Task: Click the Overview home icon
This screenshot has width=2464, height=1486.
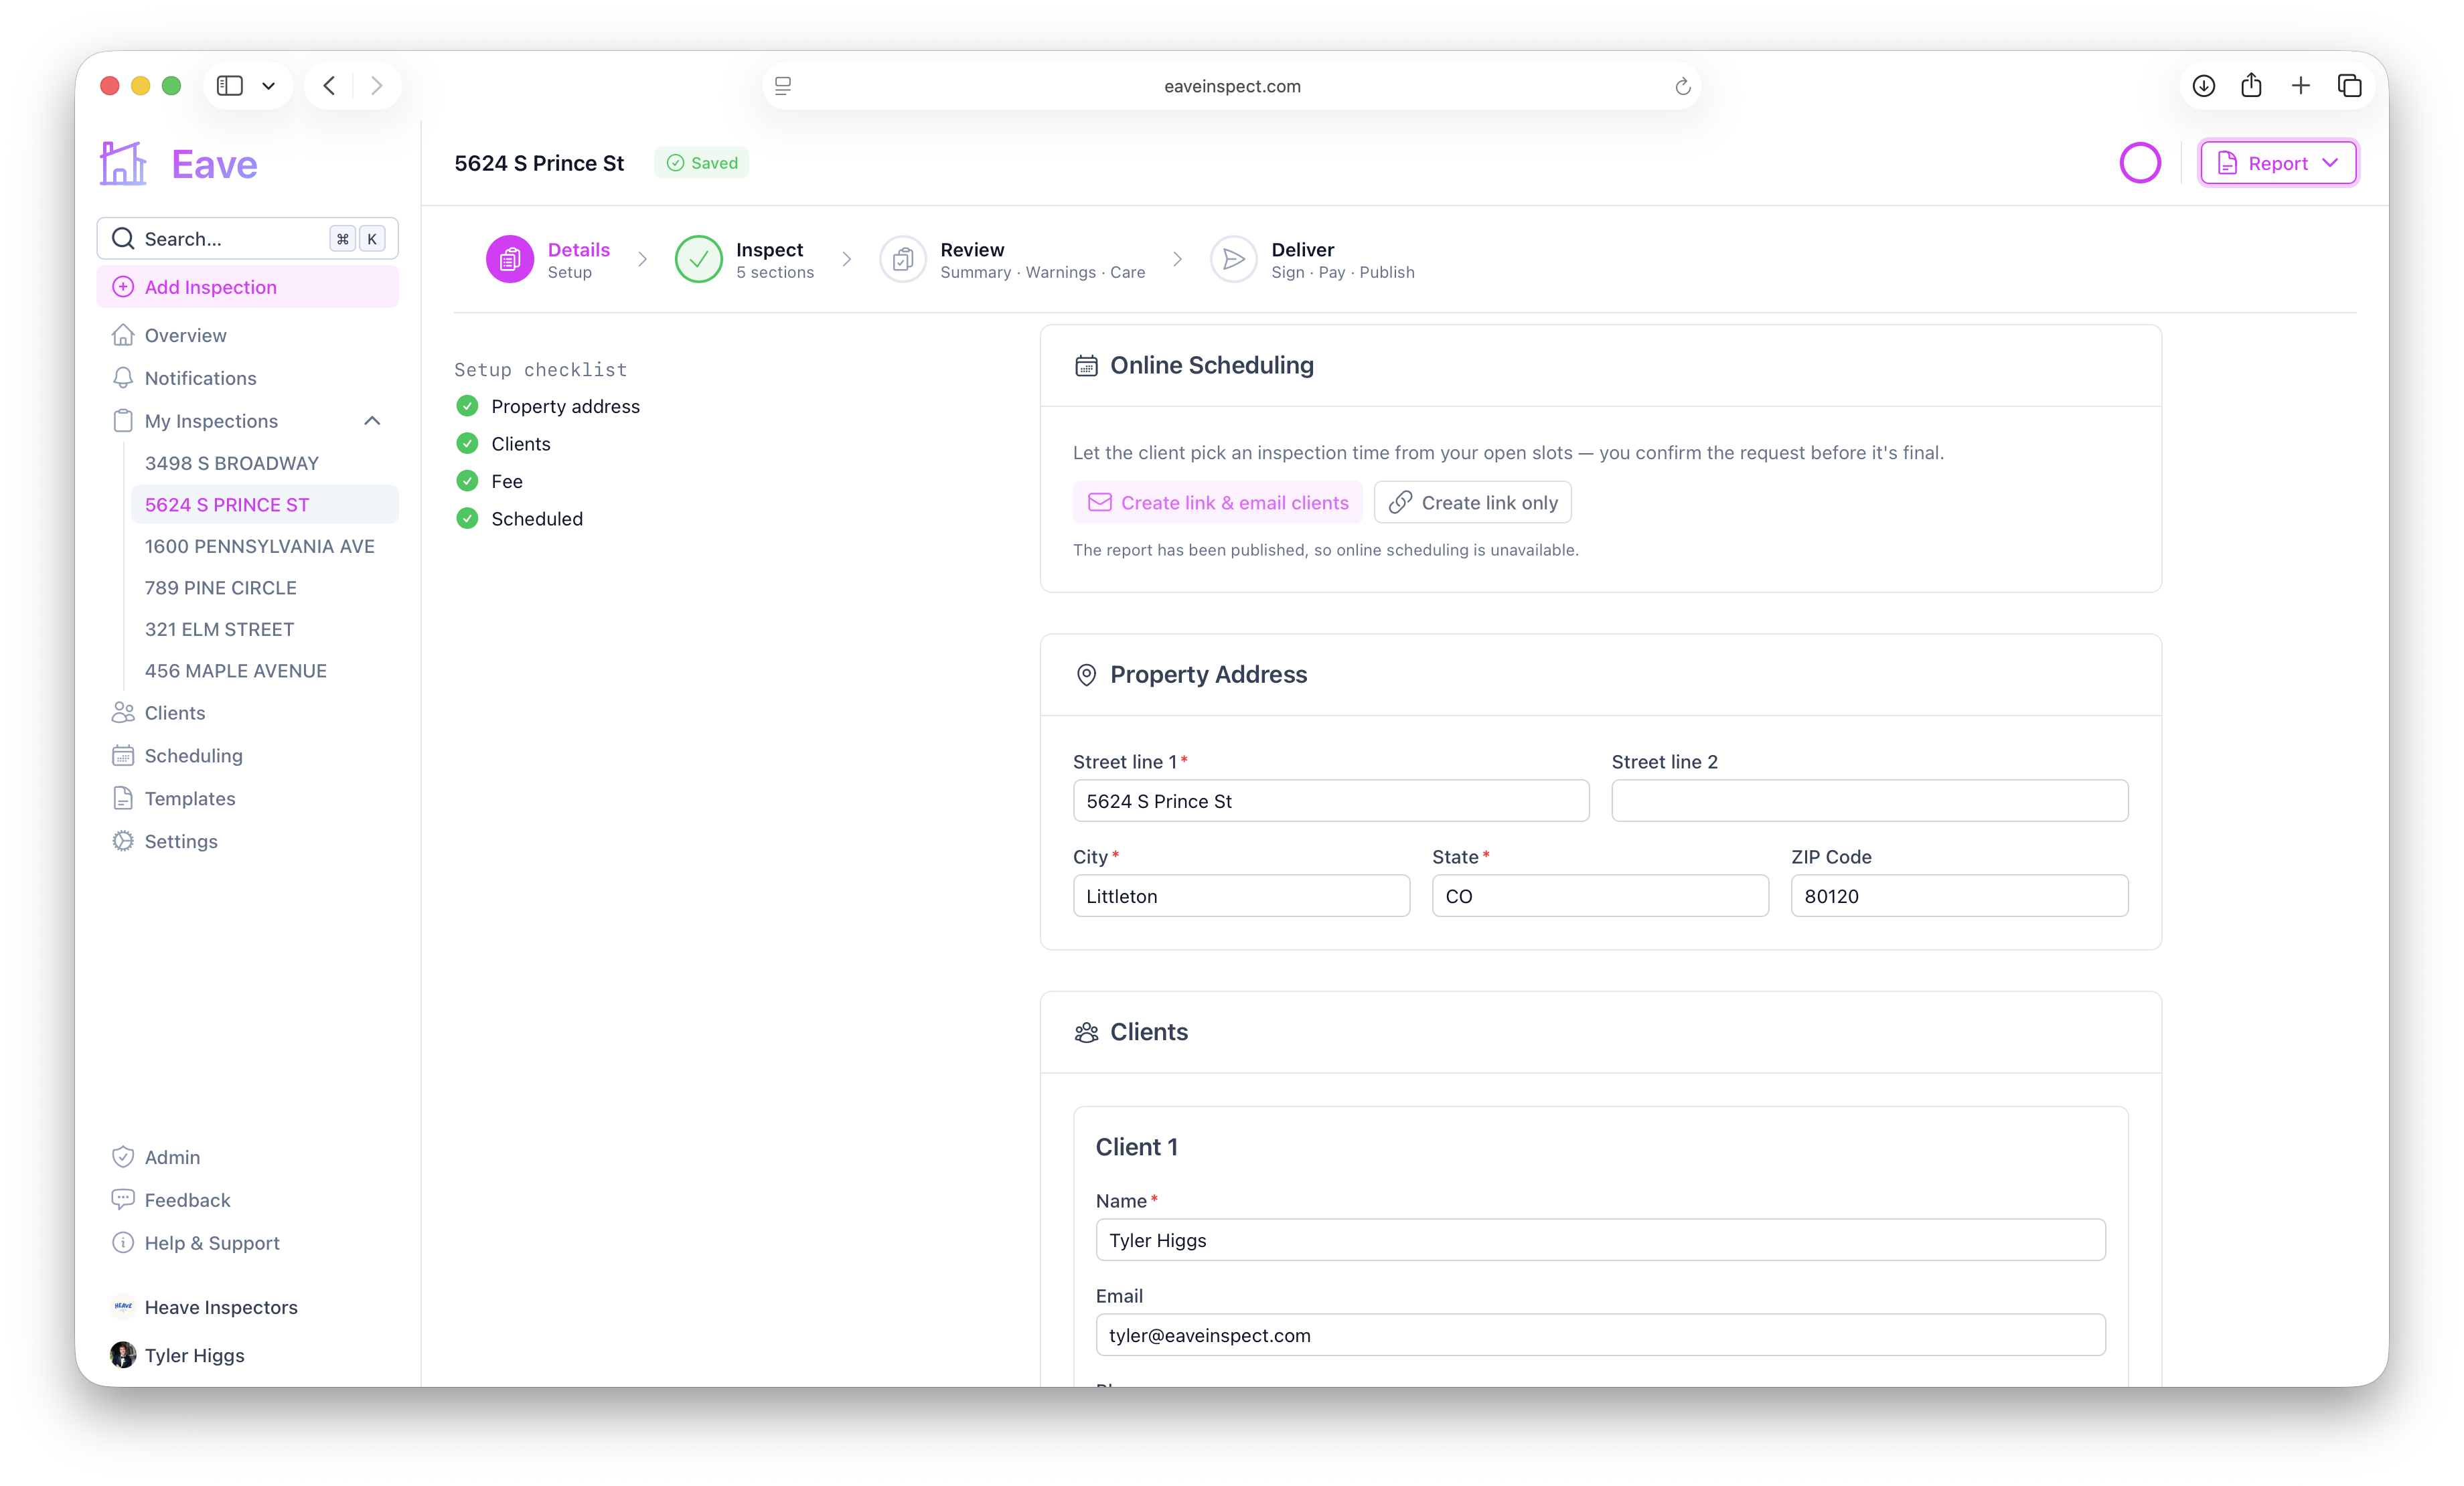Action: click(x=123, y=335)
